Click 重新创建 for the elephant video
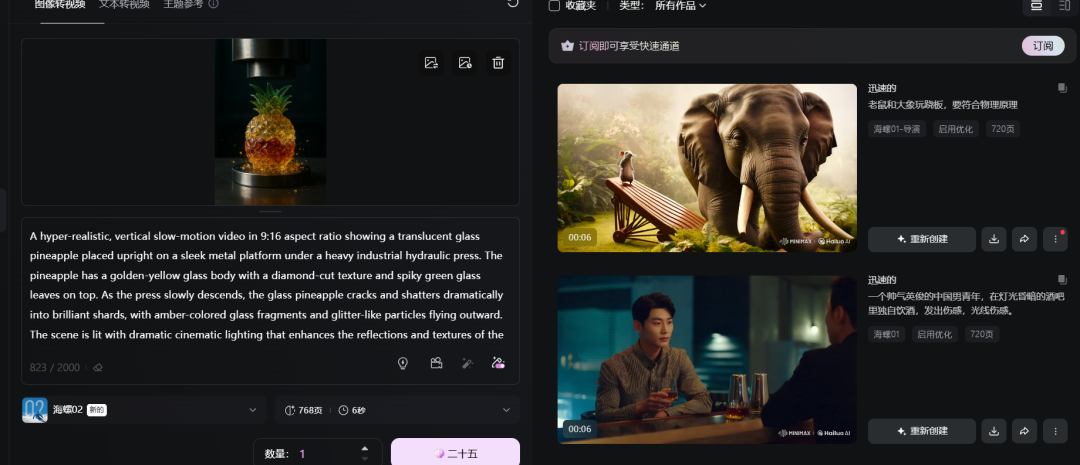1080x465 pixels. coord(922,239)
